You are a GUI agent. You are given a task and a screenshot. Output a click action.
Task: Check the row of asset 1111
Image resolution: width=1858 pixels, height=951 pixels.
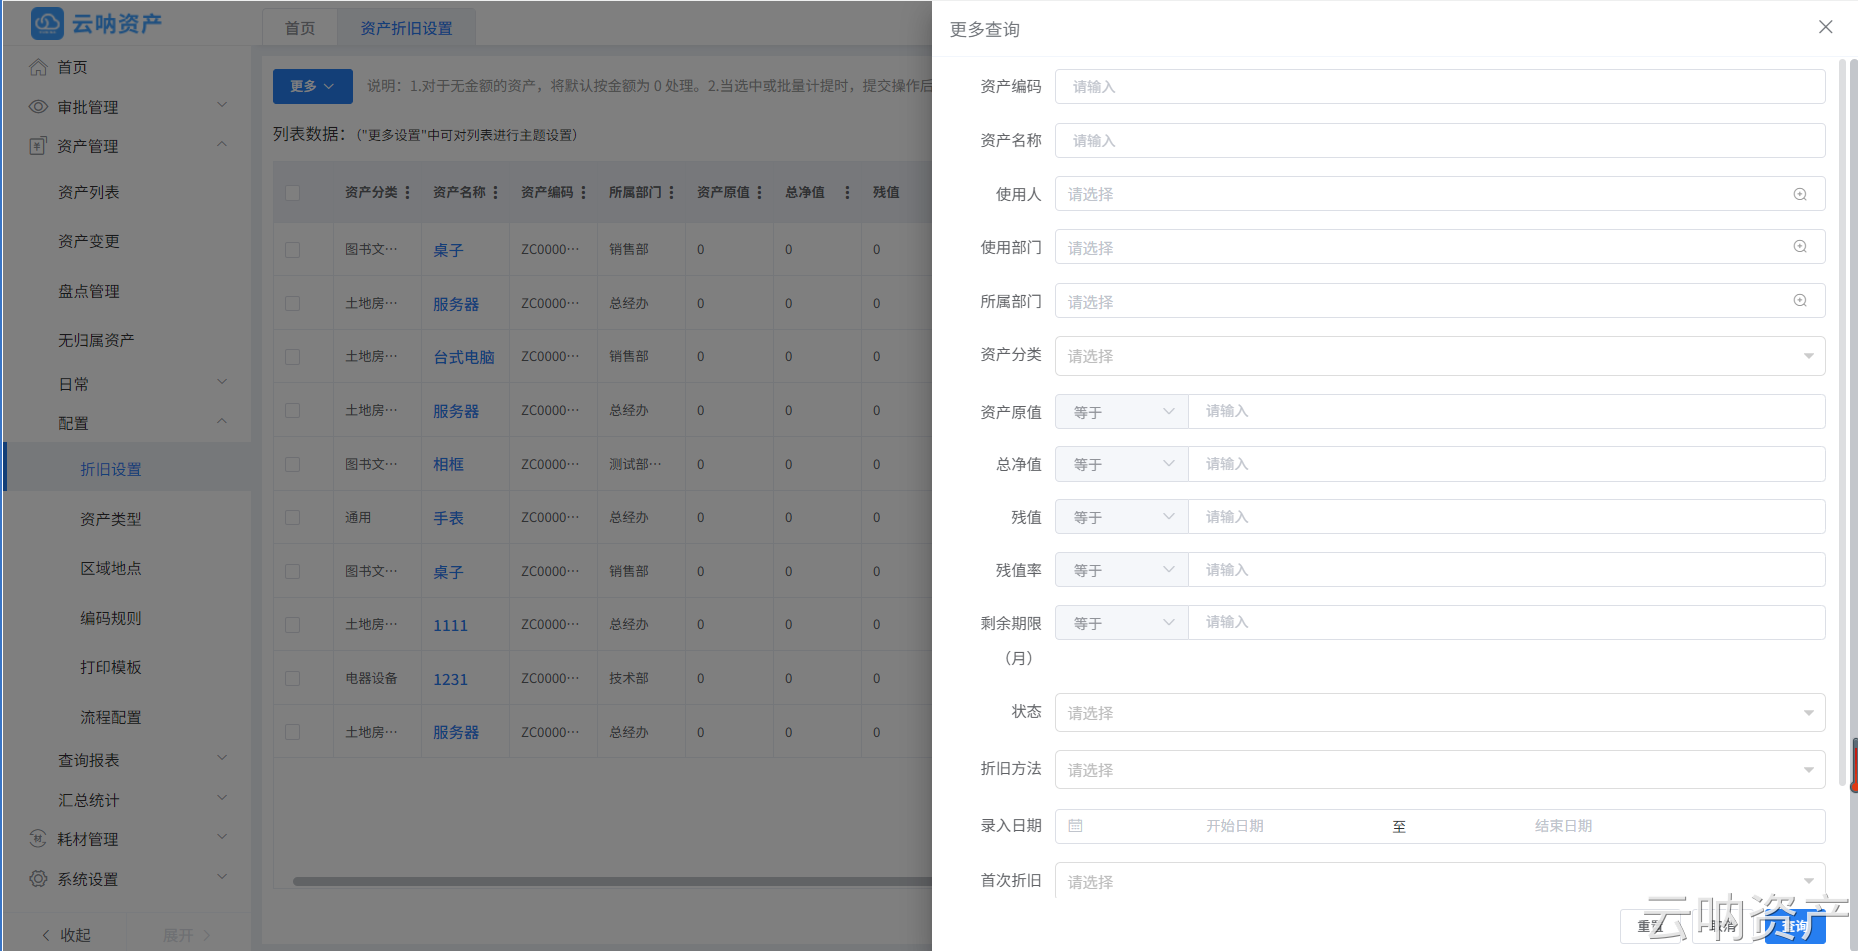point(292,625)
